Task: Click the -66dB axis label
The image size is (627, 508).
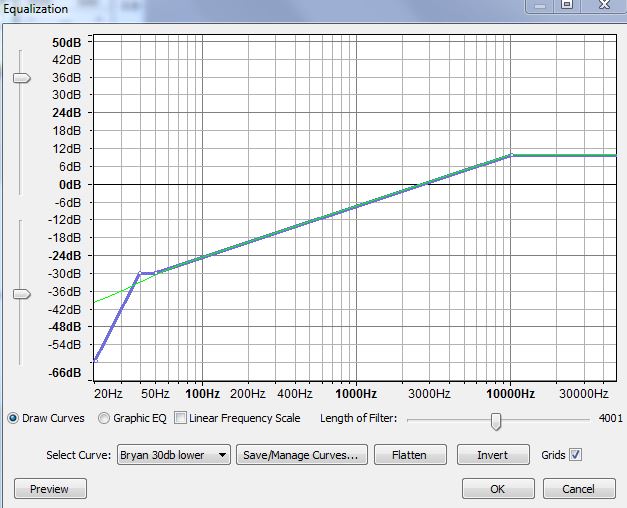Action: point(65,373)
